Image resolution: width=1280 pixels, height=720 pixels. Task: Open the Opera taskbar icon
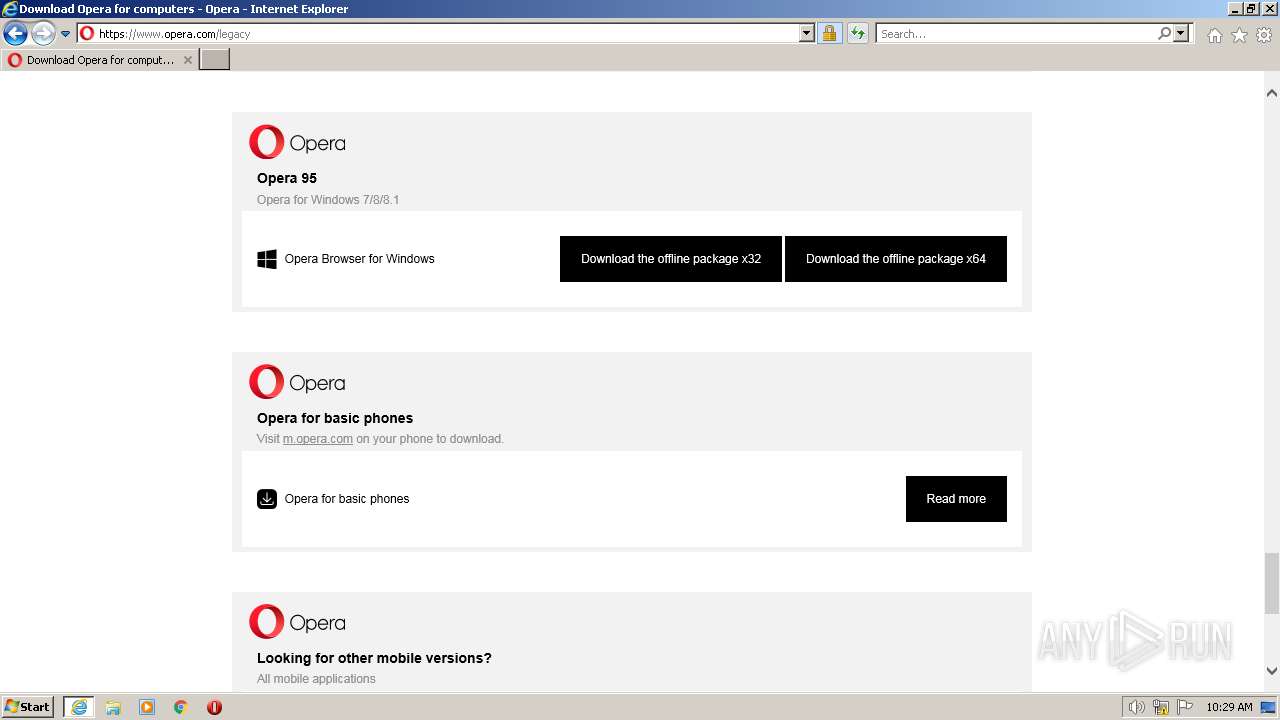click(x=214, y=707)
